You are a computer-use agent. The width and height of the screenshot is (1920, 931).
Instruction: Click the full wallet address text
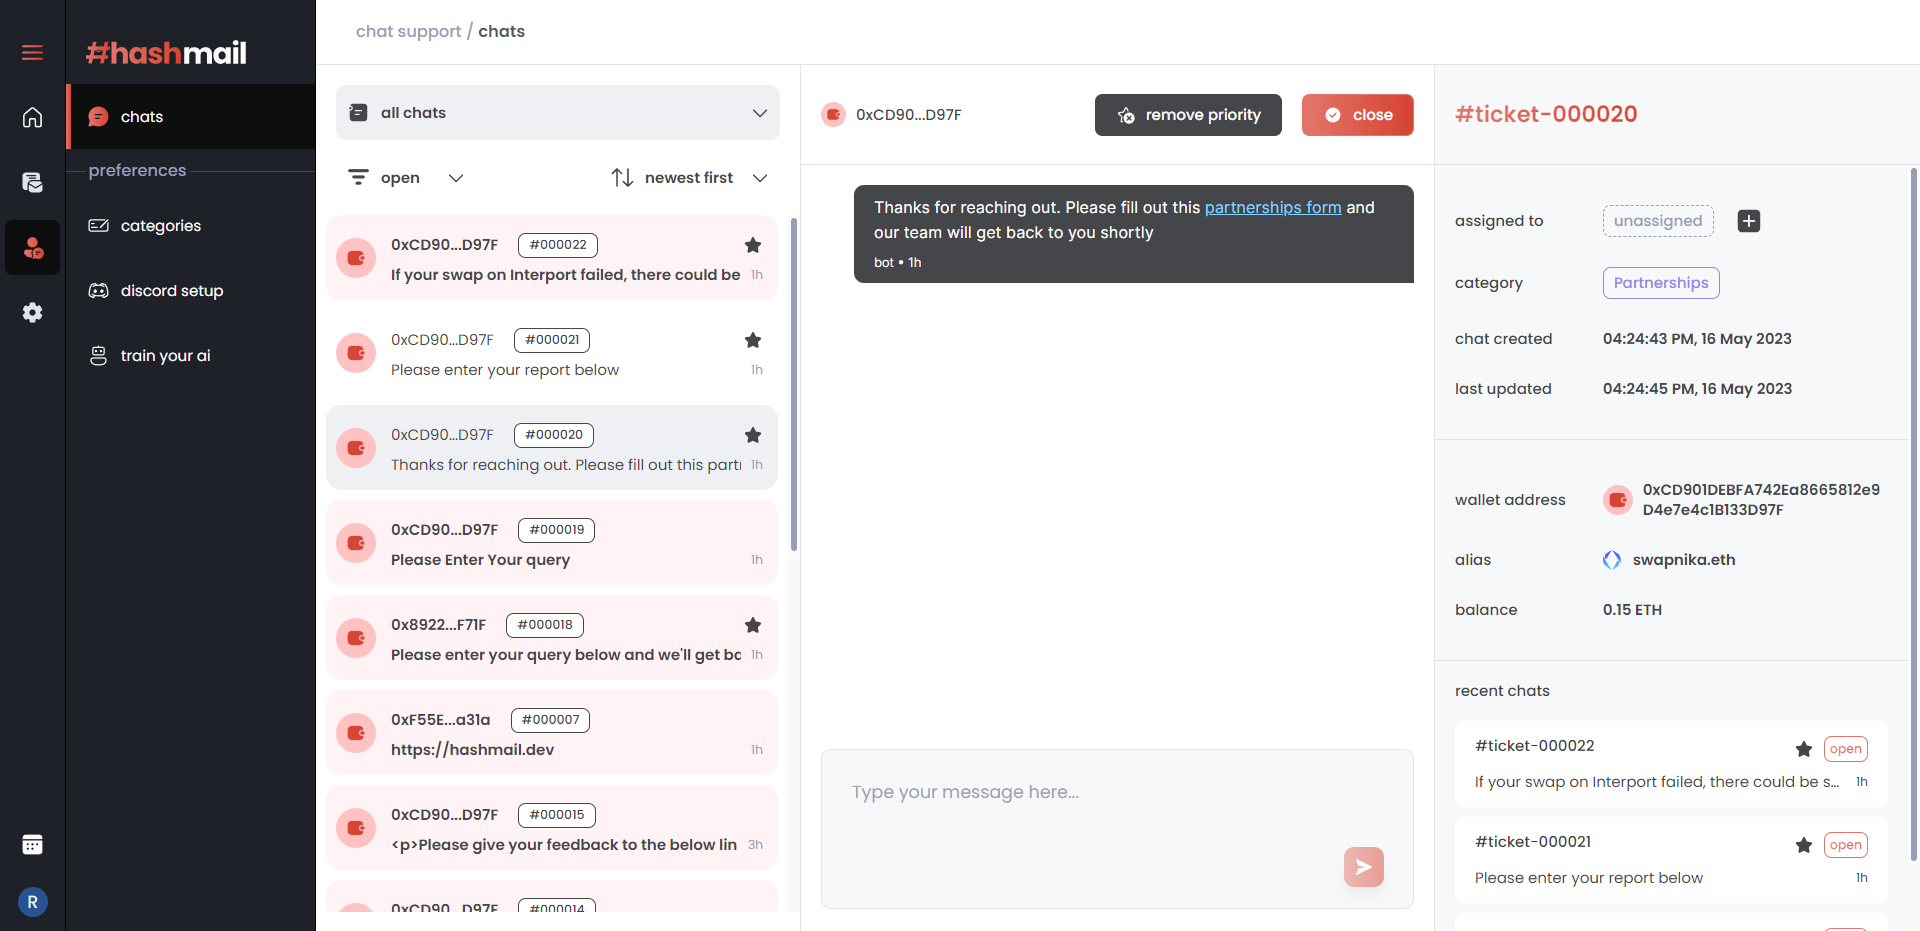[x=1761, y=499]
